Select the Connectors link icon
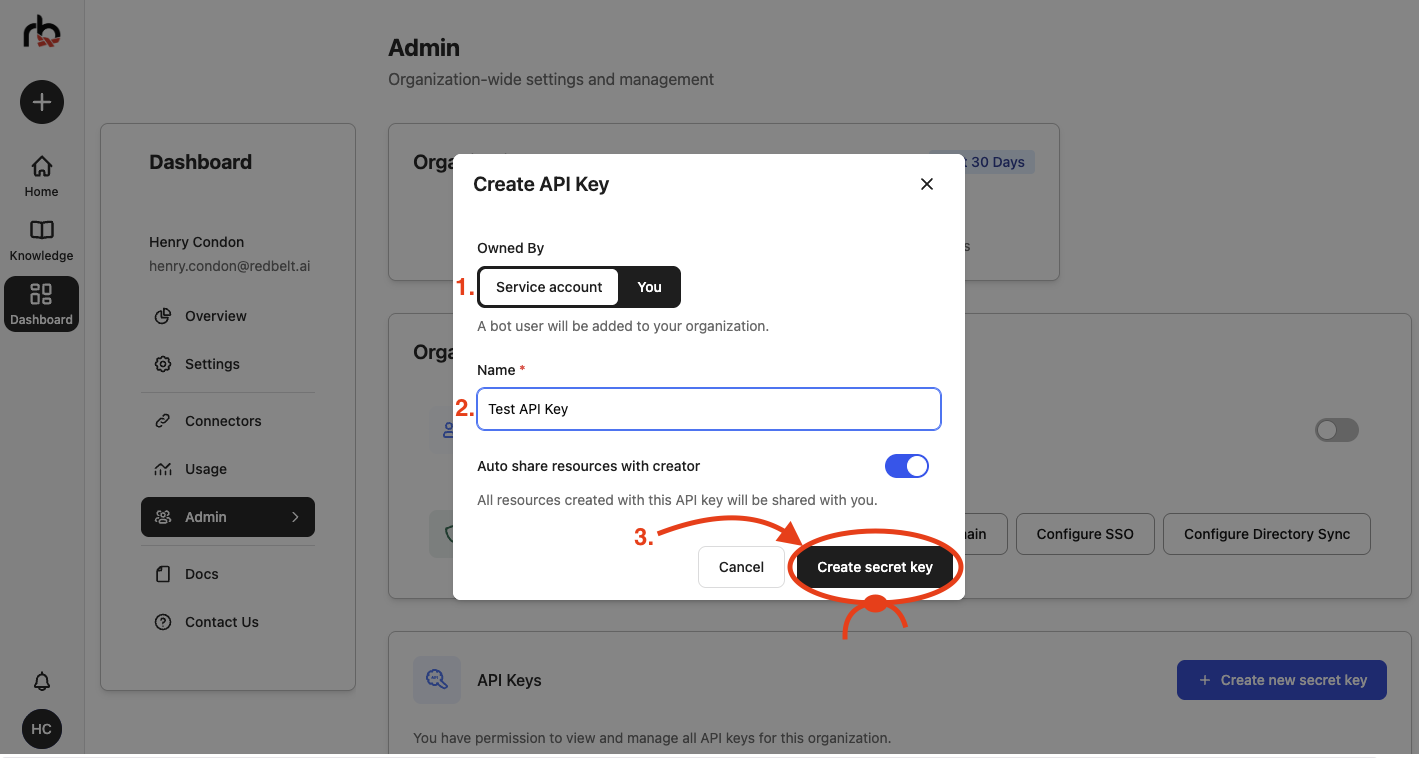1420x758 pixels. [x=163, y=420]
